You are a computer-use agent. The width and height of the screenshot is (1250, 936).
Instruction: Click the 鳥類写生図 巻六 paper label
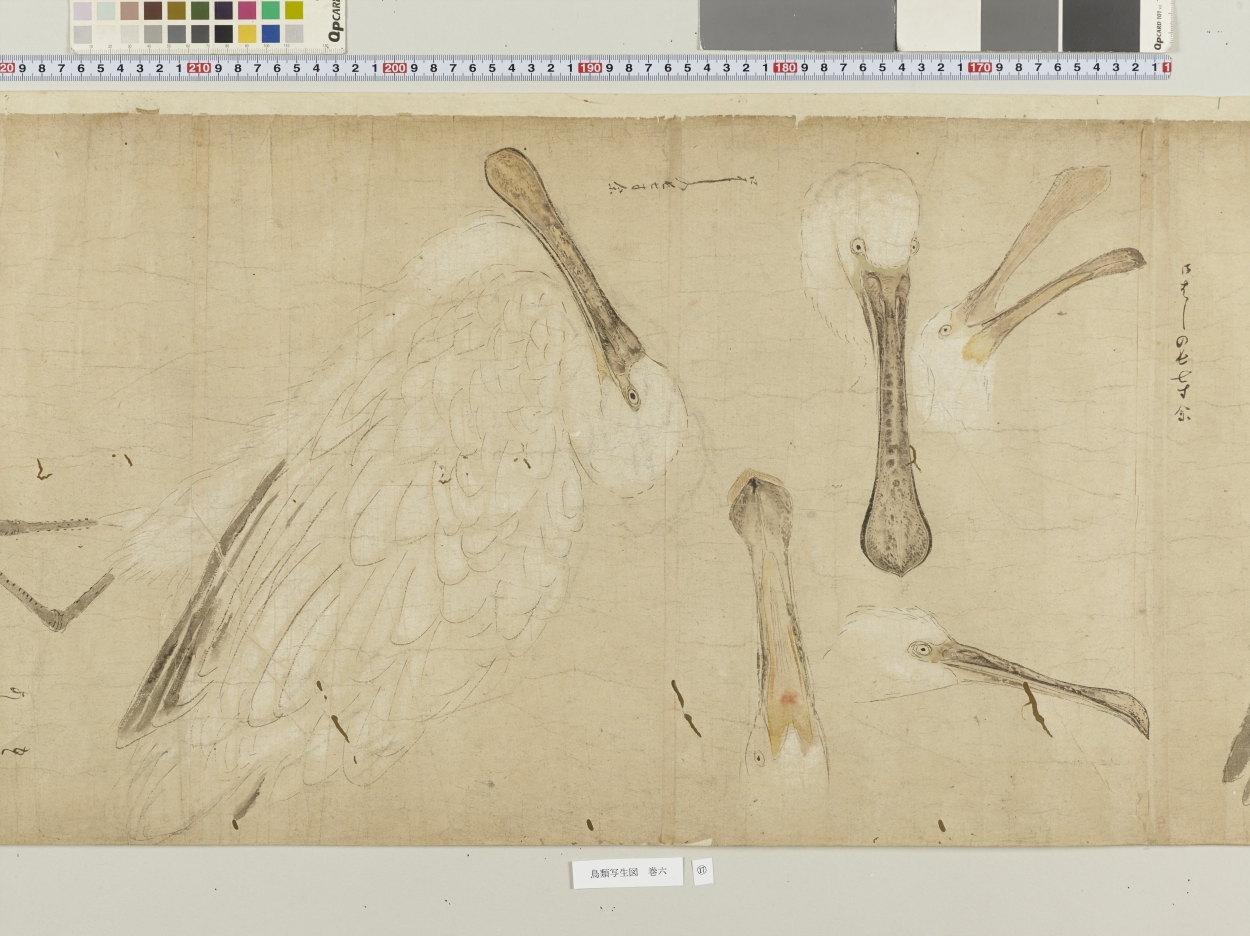pyautogui.click(x=627, y=872)
